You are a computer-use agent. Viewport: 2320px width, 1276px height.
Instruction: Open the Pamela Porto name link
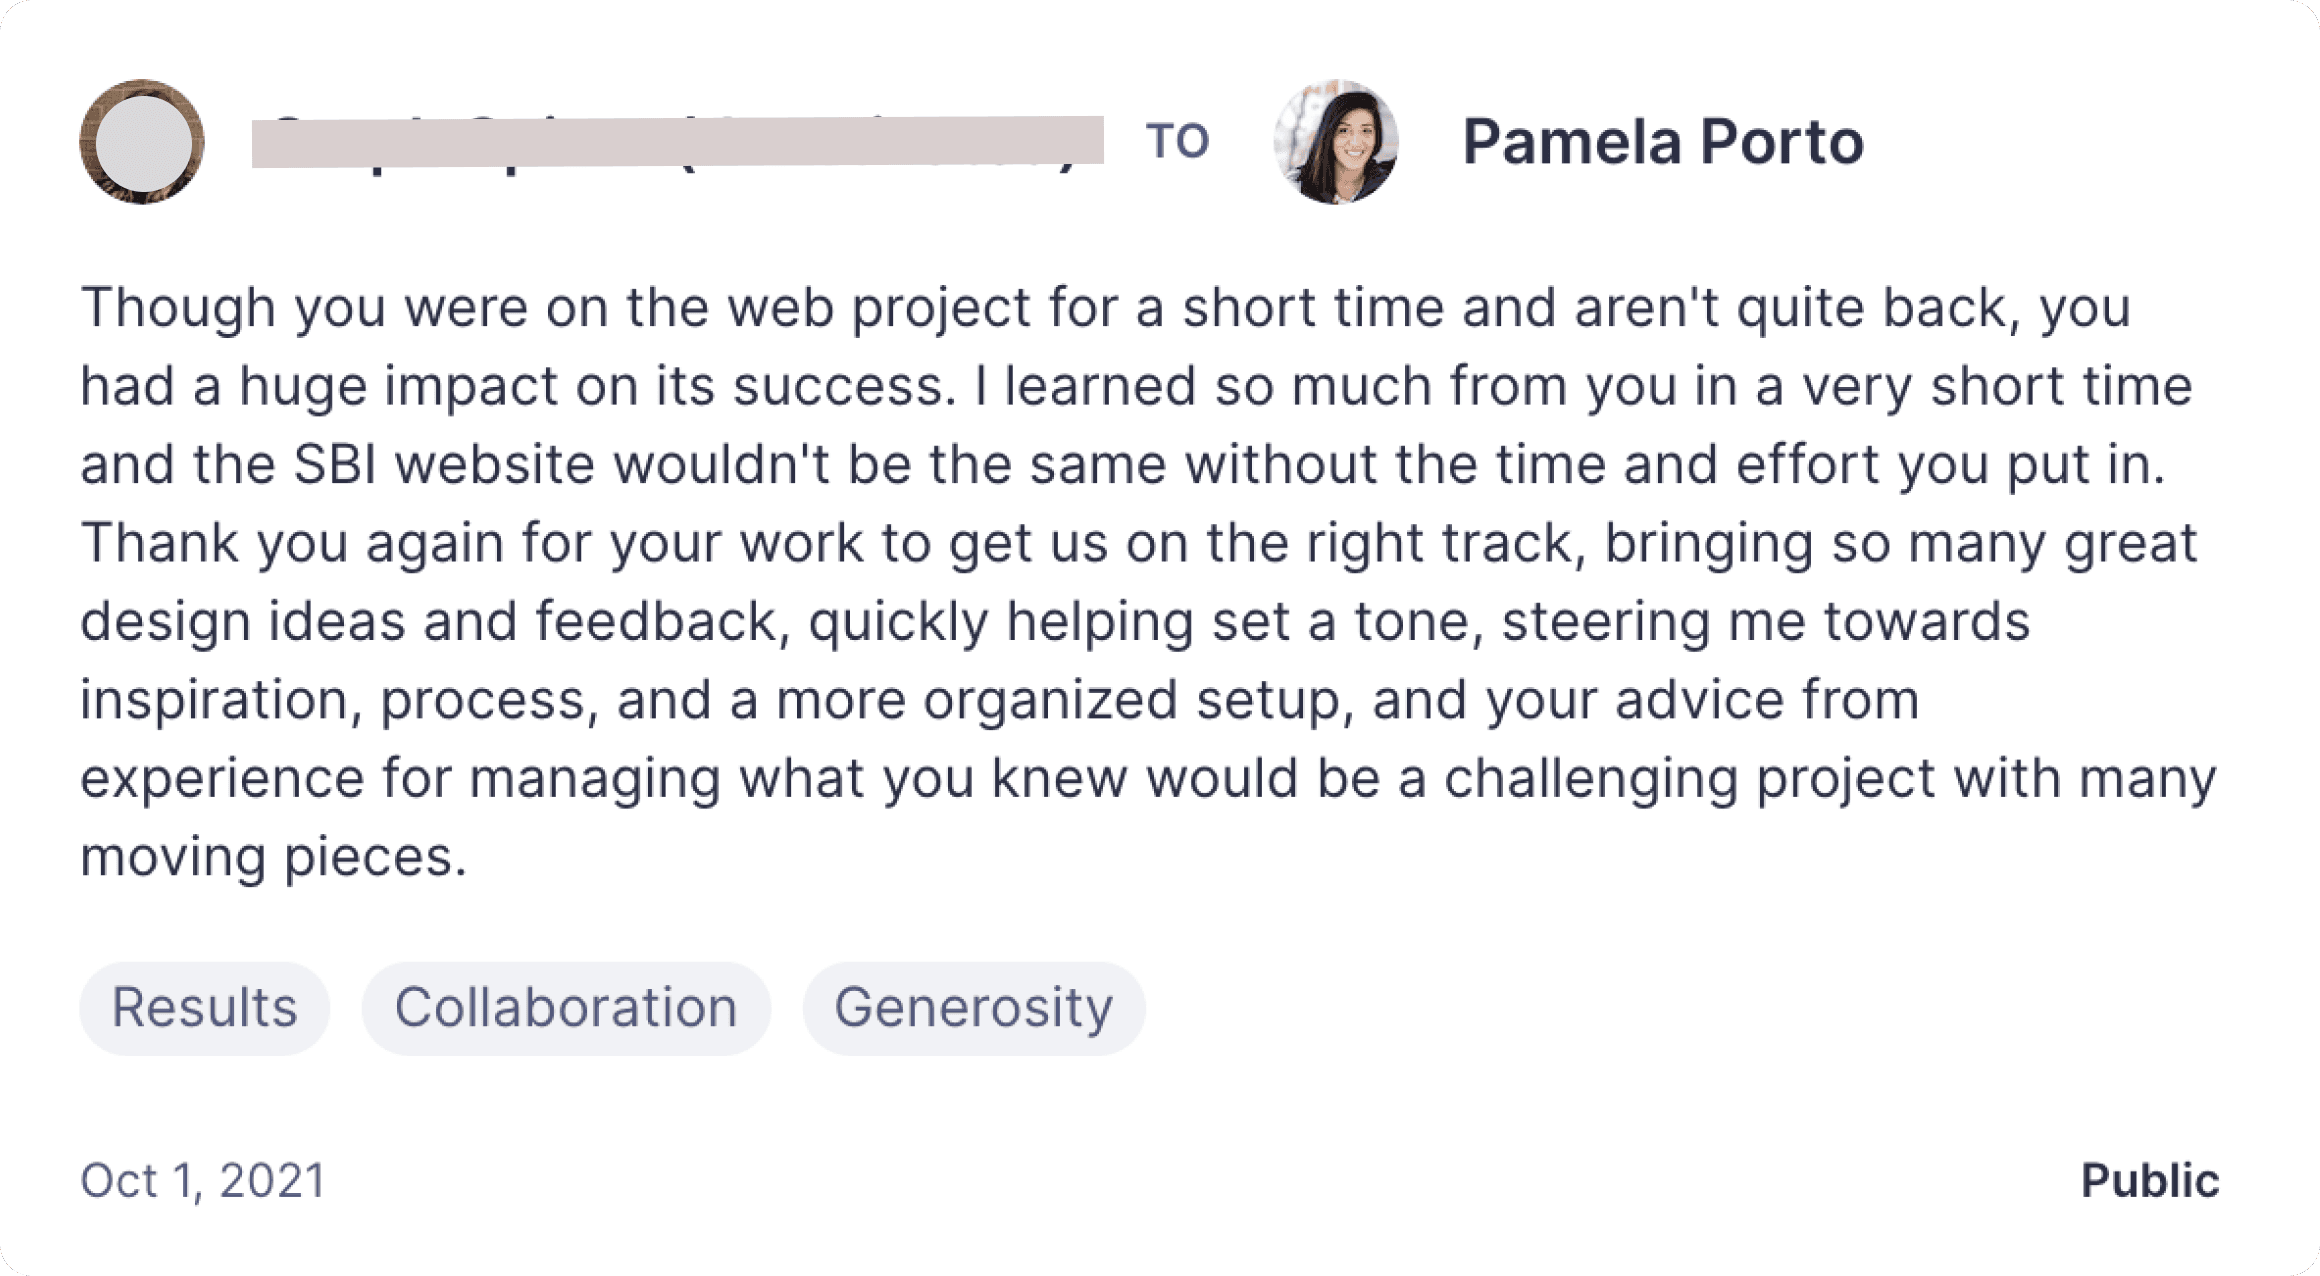(x=1662, y=142)
